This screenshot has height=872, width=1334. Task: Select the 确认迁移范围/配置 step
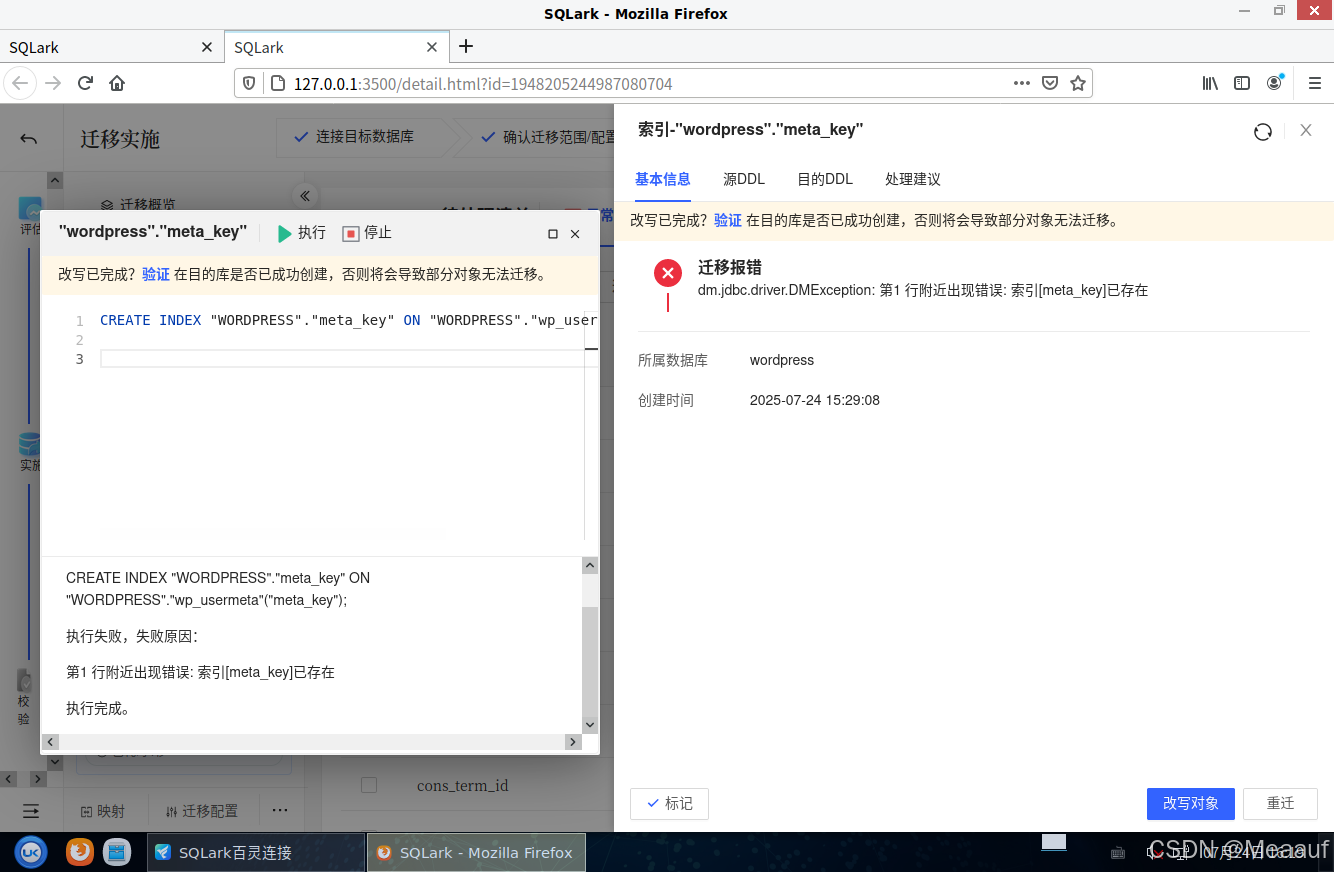548,137
